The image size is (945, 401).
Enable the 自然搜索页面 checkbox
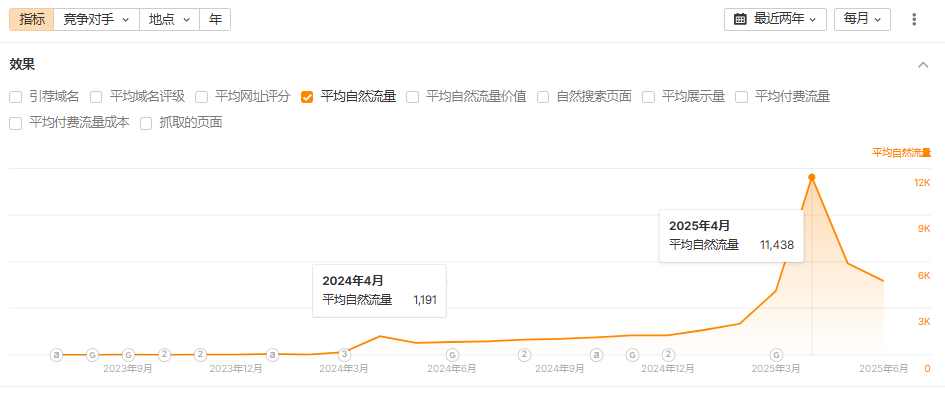(543, 96)
